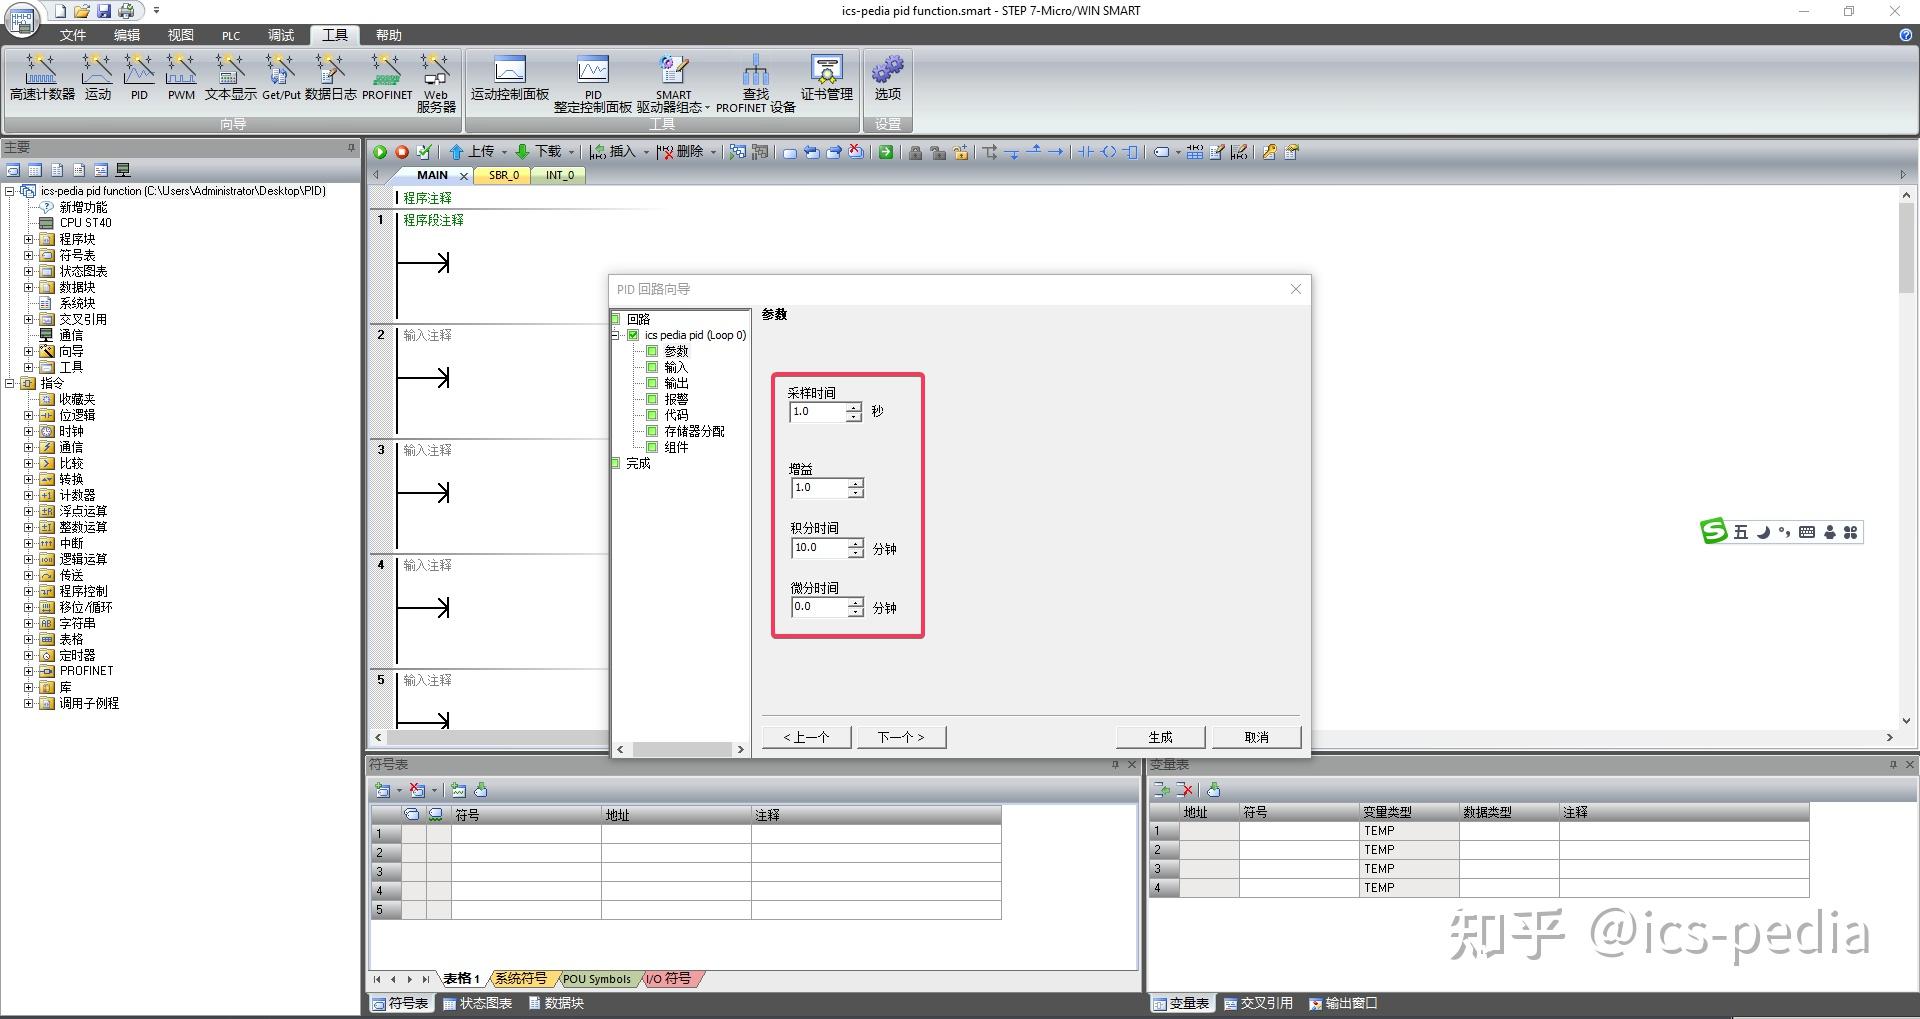
Task: Click the 生成 button
Action: (x=1160, y=737)
